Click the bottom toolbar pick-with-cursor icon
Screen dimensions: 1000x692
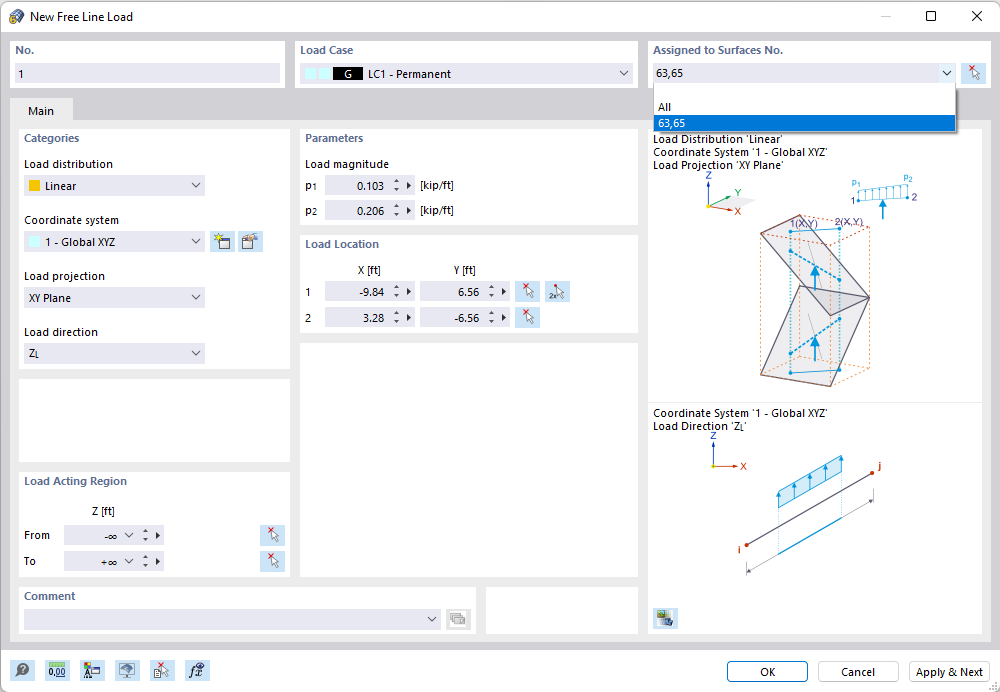(162, 671)
